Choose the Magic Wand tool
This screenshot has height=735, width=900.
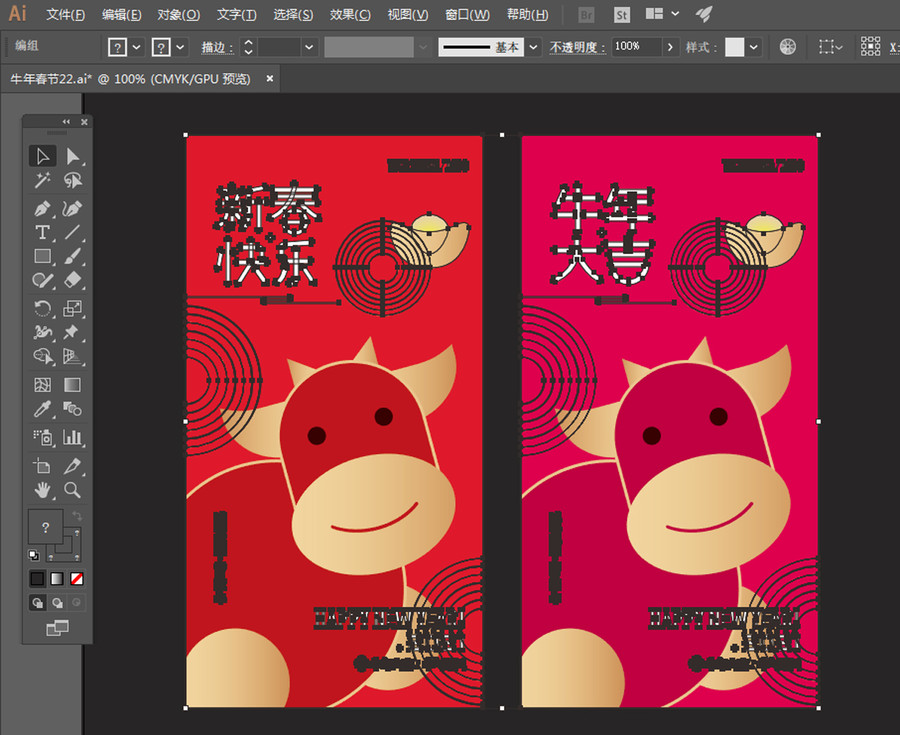tap(42, 181)
